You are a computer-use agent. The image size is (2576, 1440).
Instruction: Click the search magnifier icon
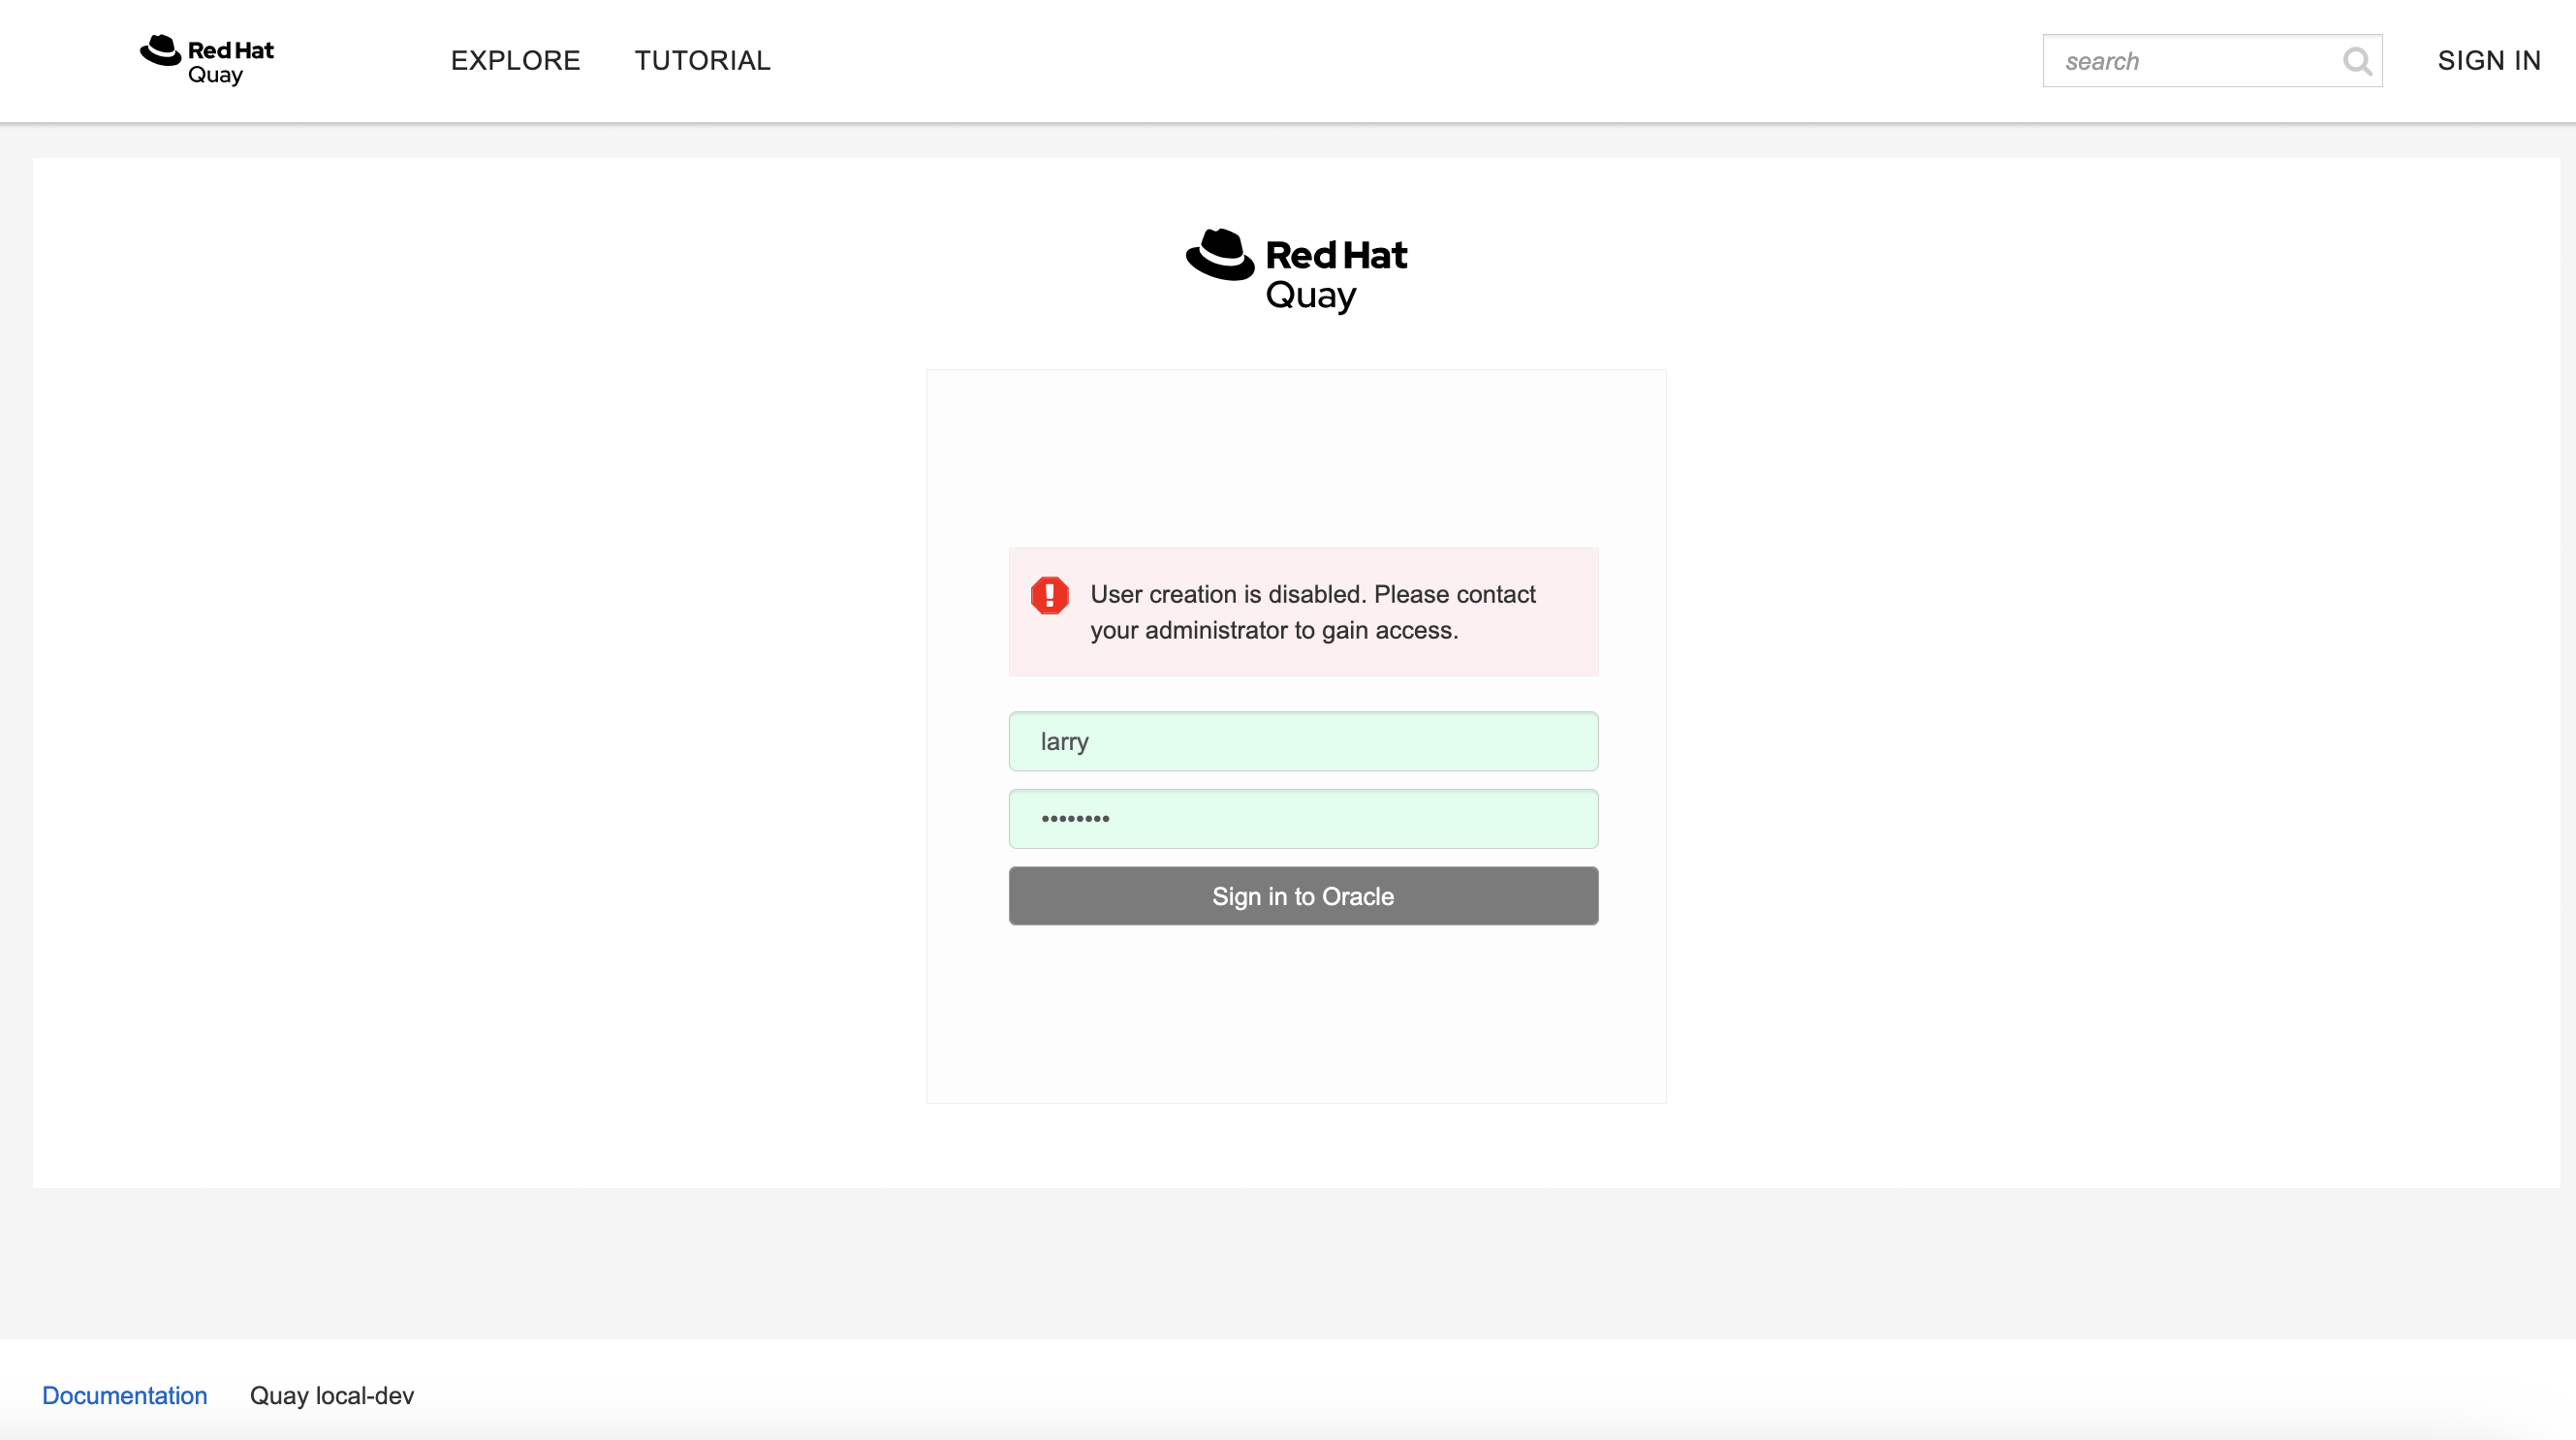(x=2356, y=61)
